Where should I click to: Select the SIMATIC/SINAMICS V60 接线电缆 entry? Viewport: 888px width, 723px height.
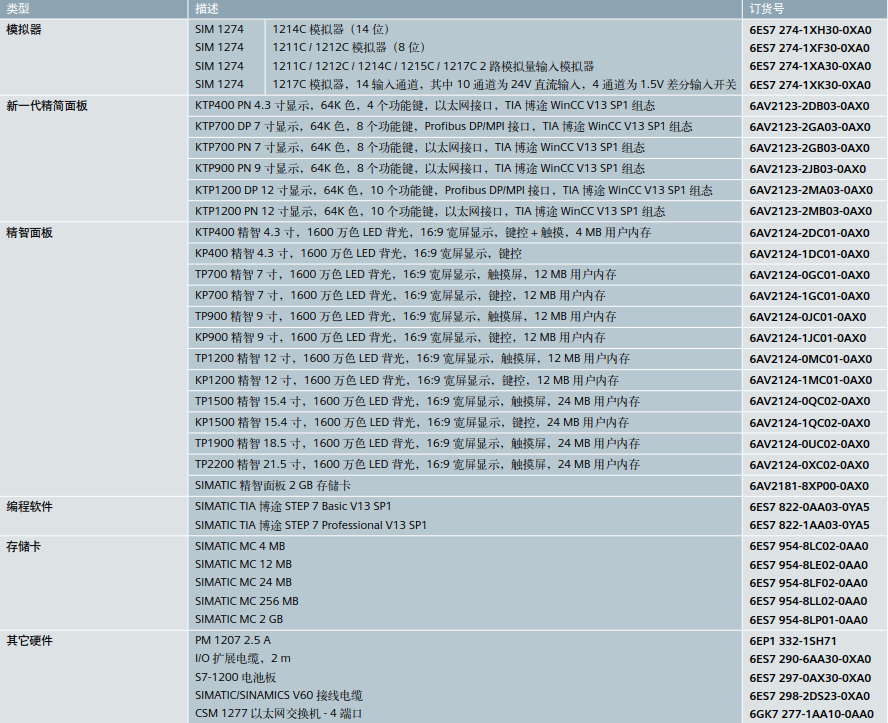click(279, 695)
